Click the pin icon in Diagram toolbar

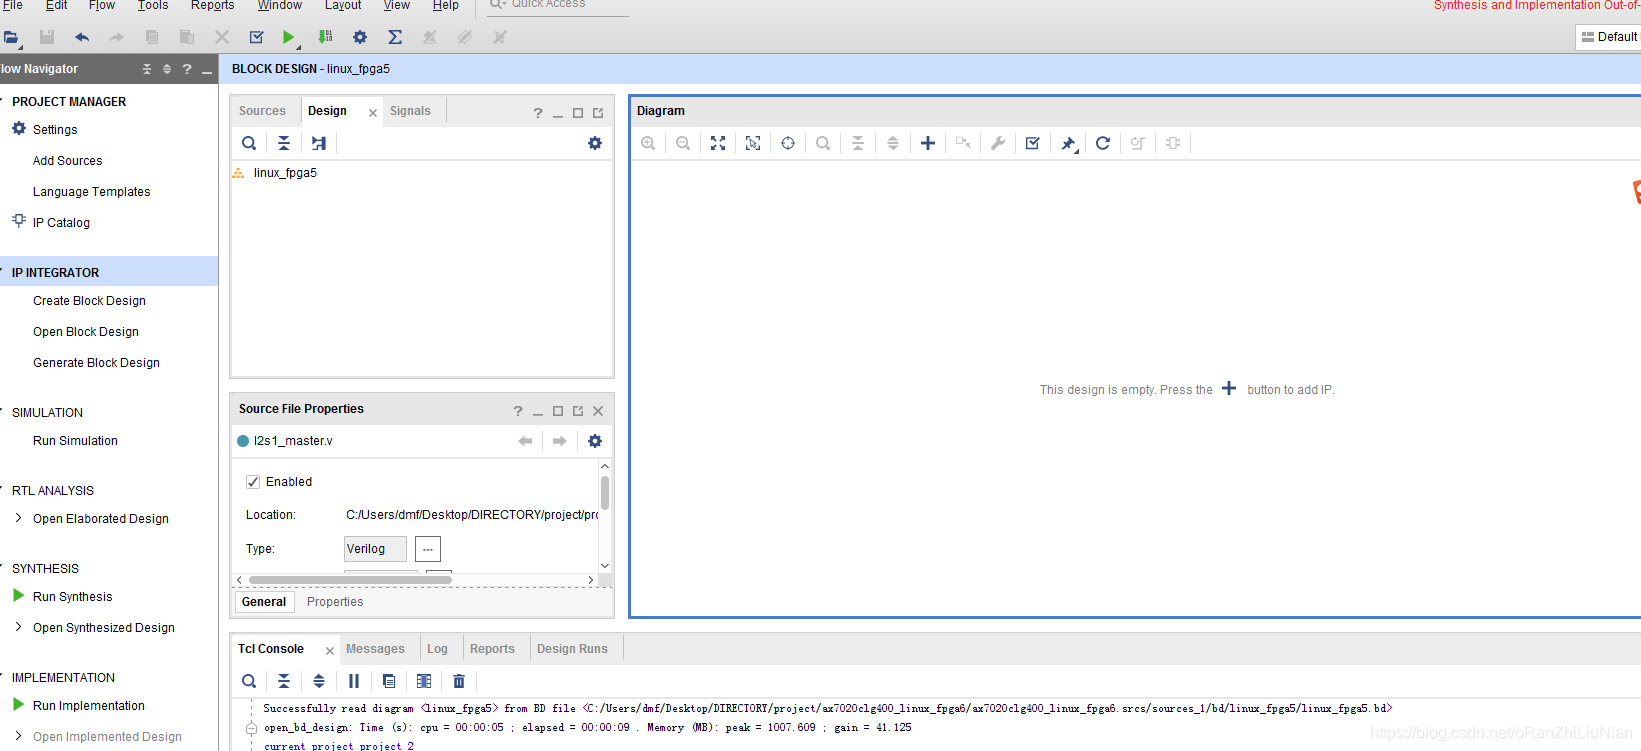click(1068, 143)
